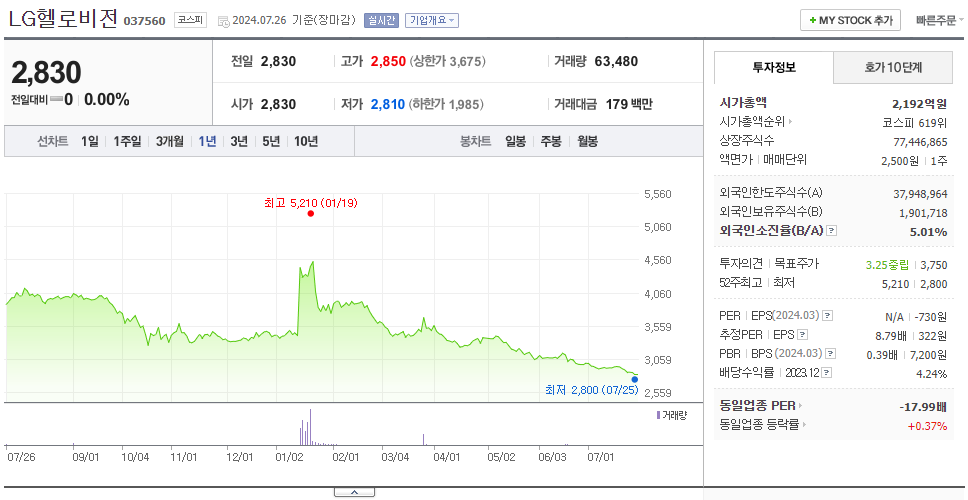Click the help icon next to 외국인소진율(B/A)

832,231
